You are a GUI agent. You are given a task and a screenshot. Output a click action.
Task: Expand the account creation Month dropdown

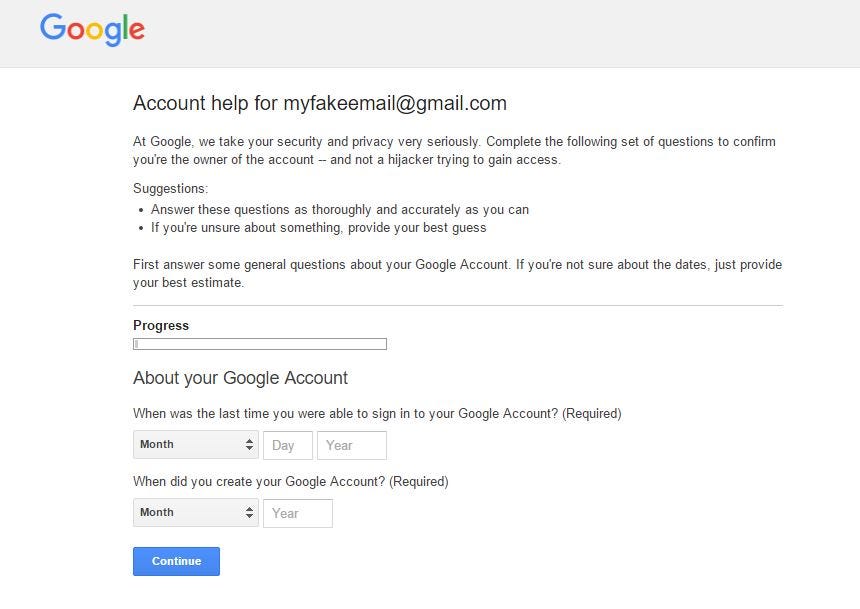point(196,513)
